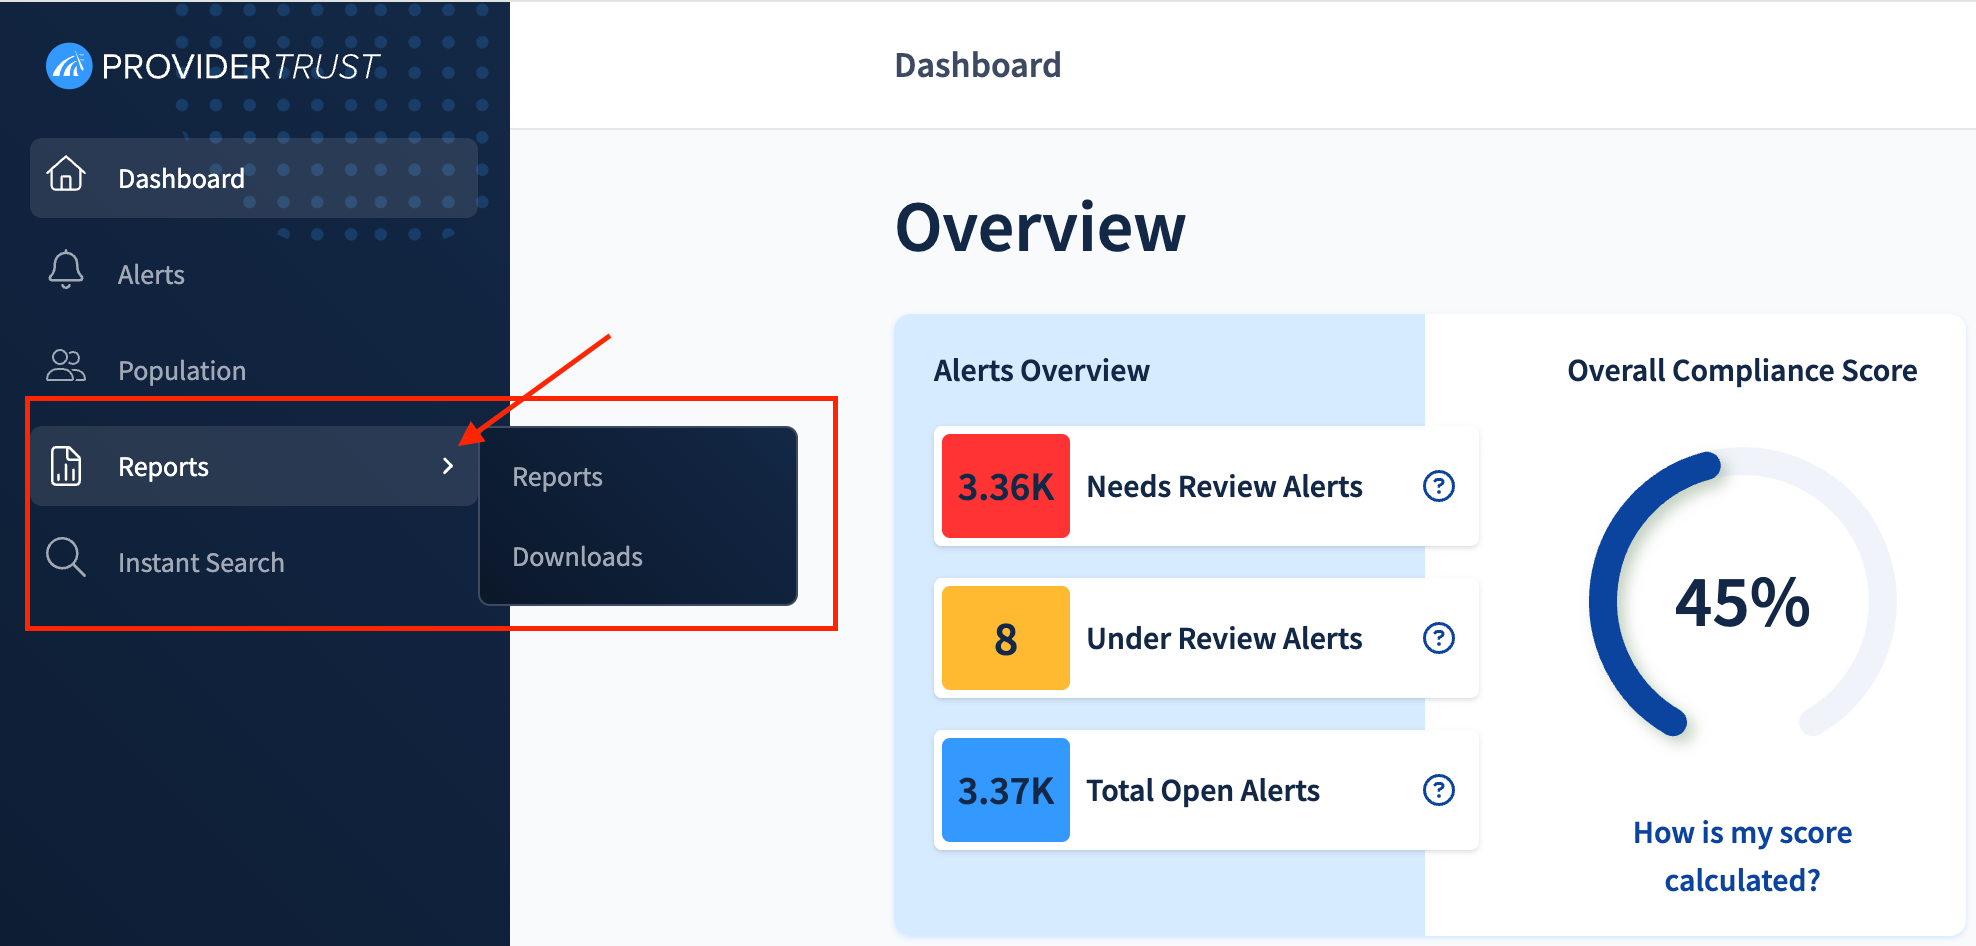Click the Reports document chart icon

[66, 466]
